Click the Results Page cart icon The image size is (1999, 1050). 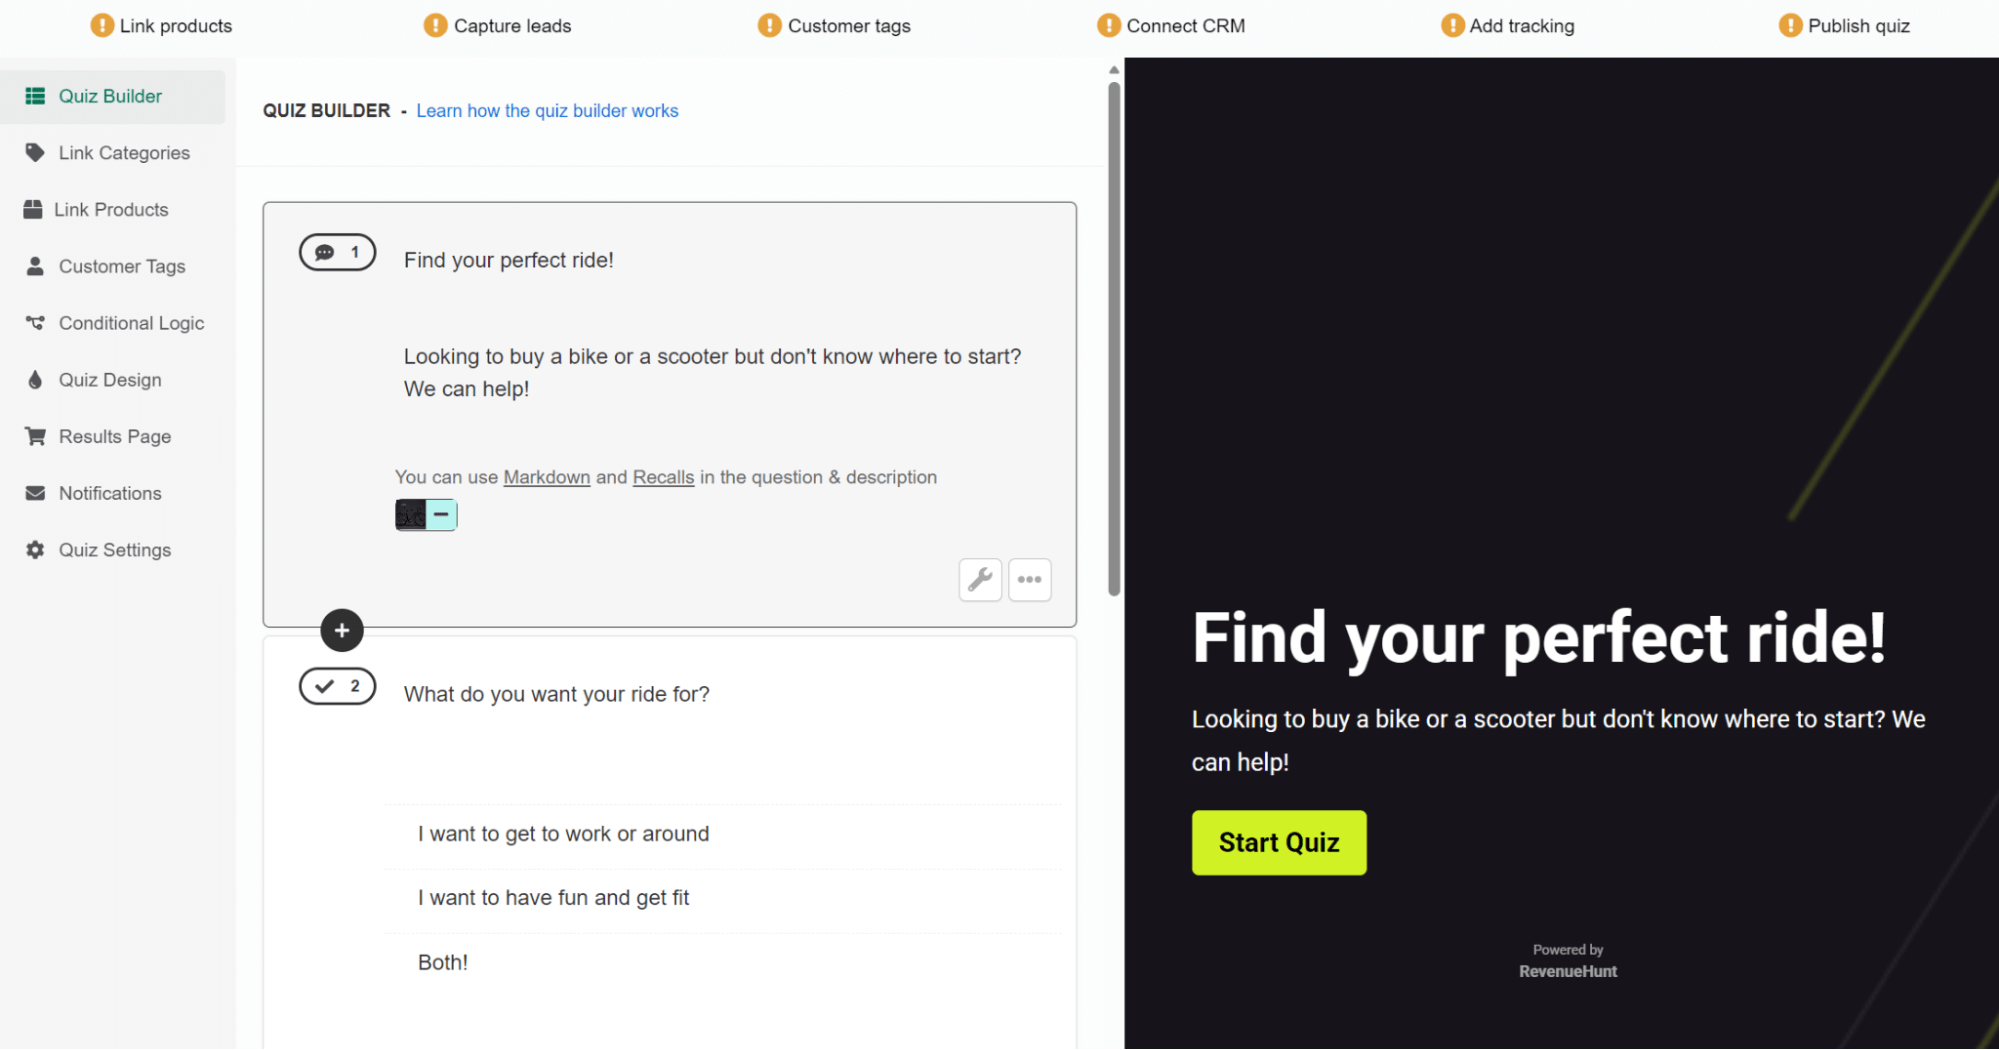pyautogui.click(x=35, y=436)
